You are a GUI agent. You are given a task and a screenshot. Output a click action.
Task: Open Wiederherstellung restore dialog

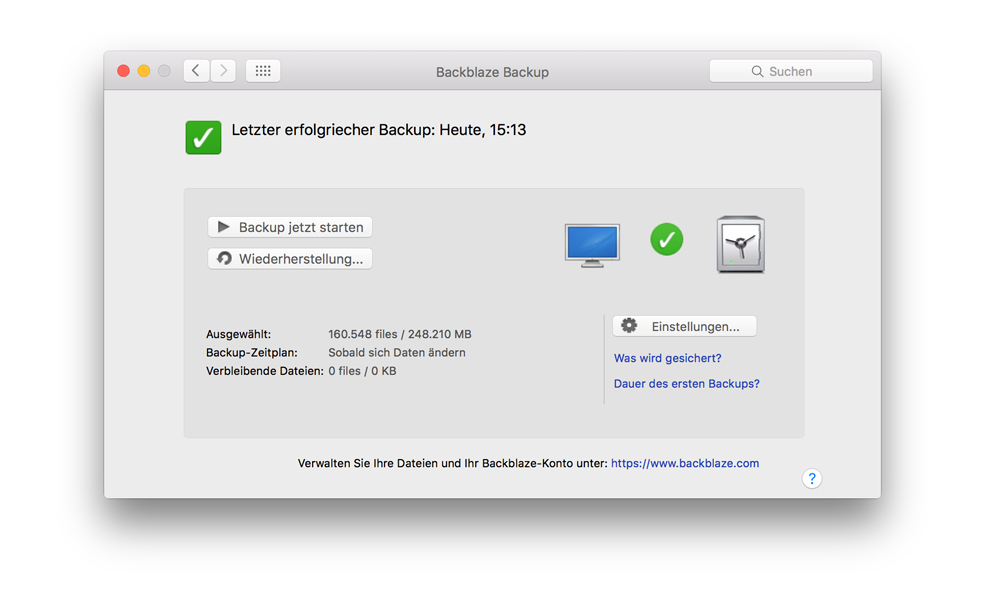290,259
